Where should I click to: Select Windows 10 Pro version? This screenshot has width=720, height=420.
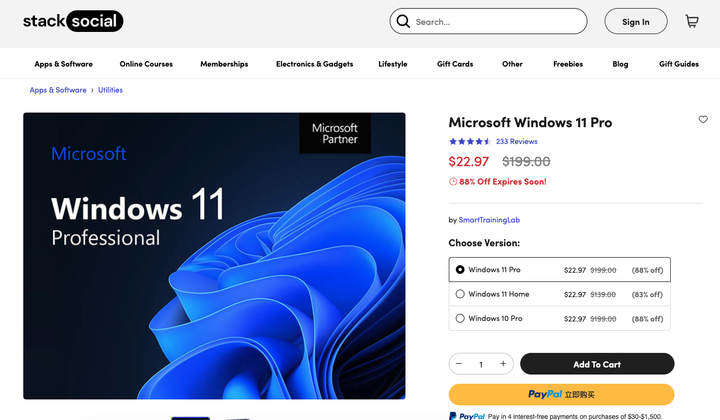coord(559,318)
